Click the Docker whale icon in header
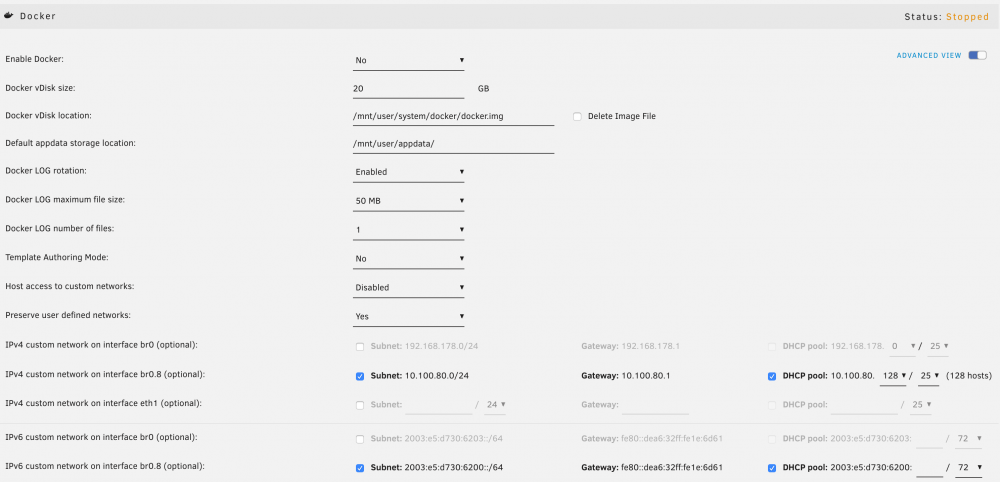This screenshot has width=1000, height=482. (x=9, y=16)
